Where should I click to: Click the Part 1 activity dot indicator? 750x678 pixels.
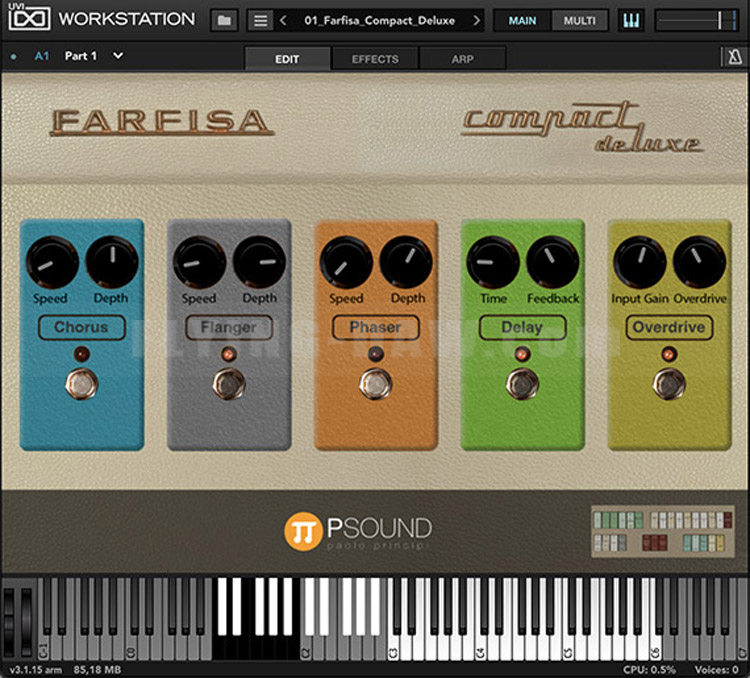(x=13, y=57)
